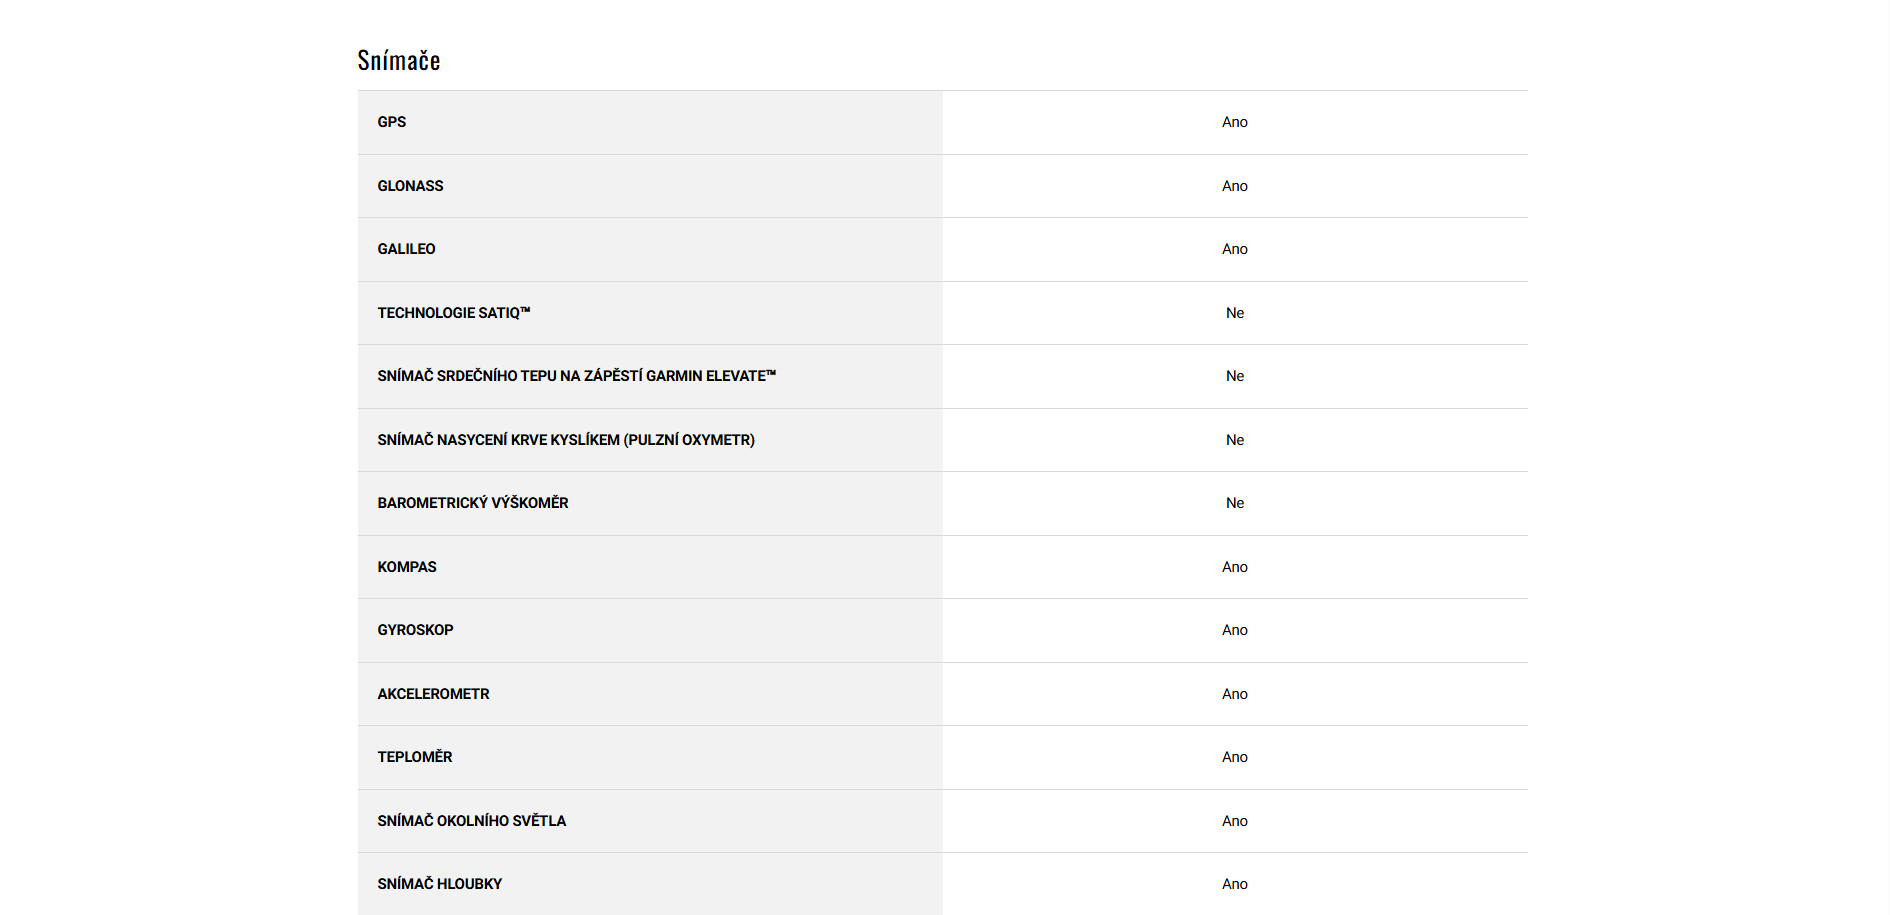
Task: Click the GLONASS row label
Action: 410,186
